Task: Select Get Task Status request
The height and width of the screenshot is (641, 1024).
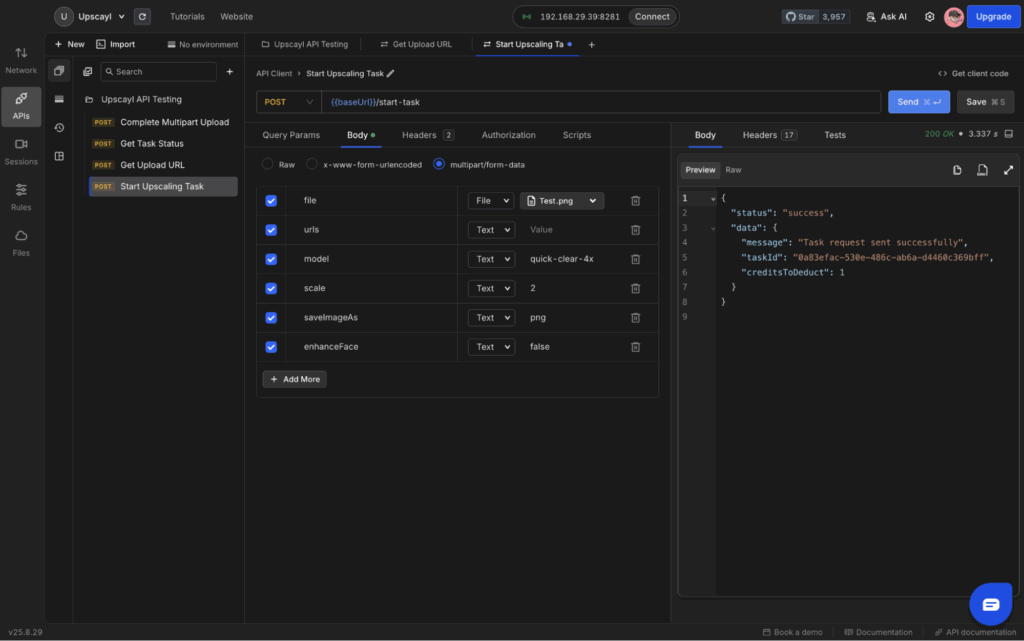Action: pyautogui.click(x=152, y=144)
